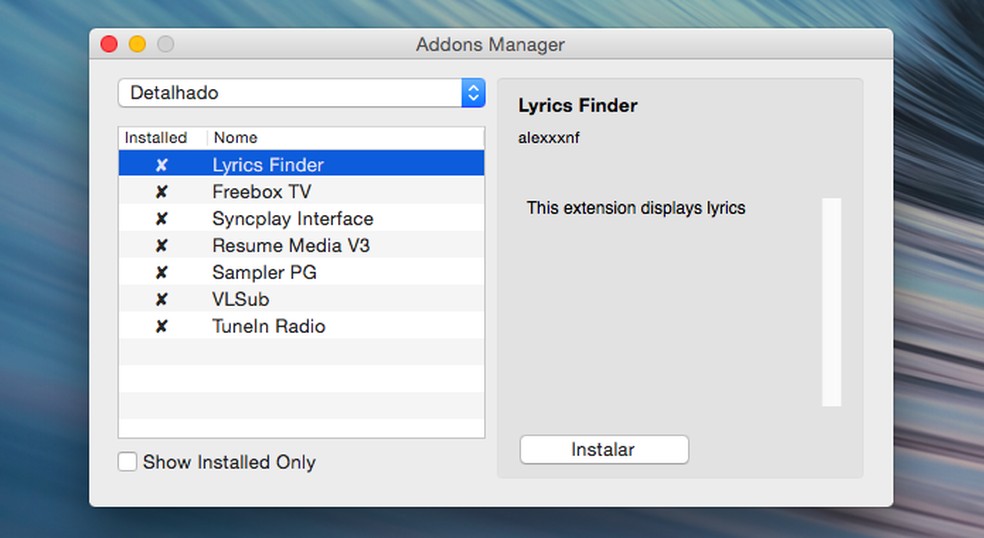
Task: Click the installed X mark beside Lyrics Finder
Action: pyautogui.click(x=161, y=165)
